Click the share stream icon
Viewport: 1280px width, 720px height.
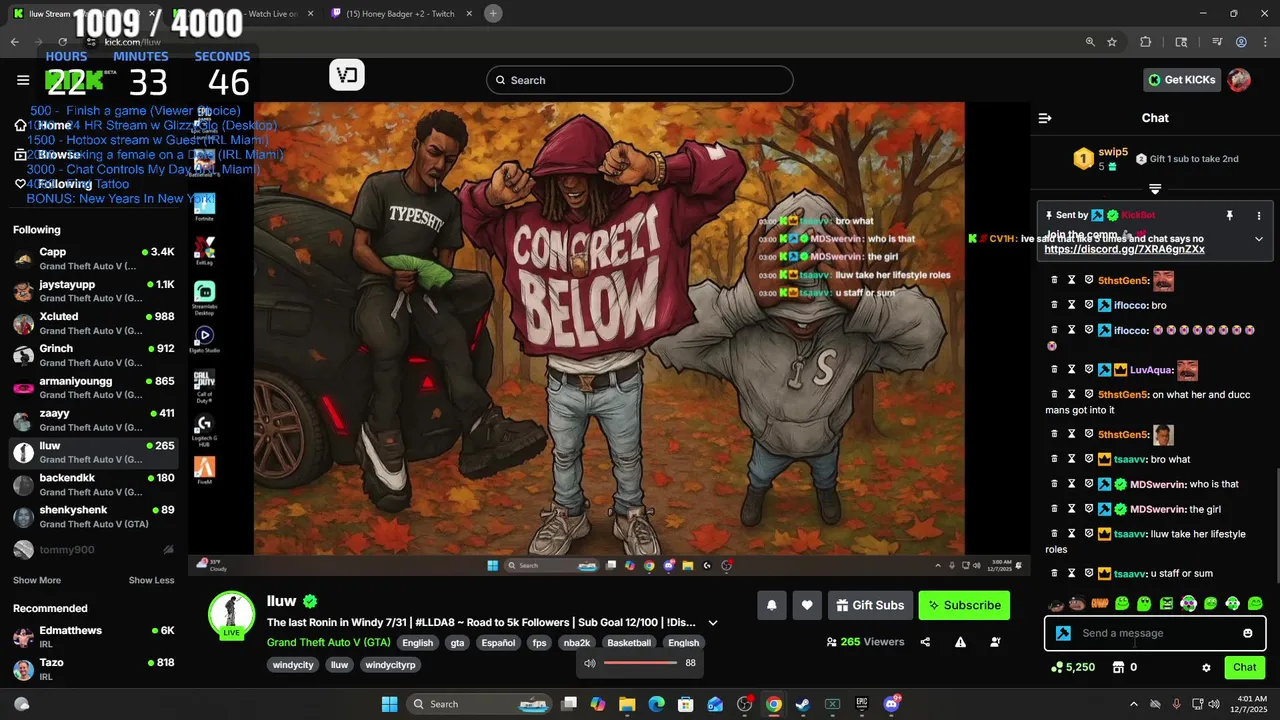925,642
